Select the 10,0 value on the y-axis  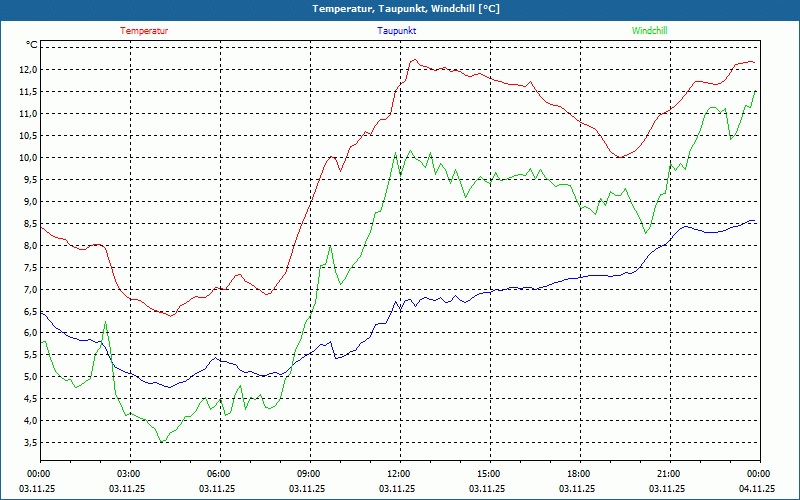coord(26,157)
